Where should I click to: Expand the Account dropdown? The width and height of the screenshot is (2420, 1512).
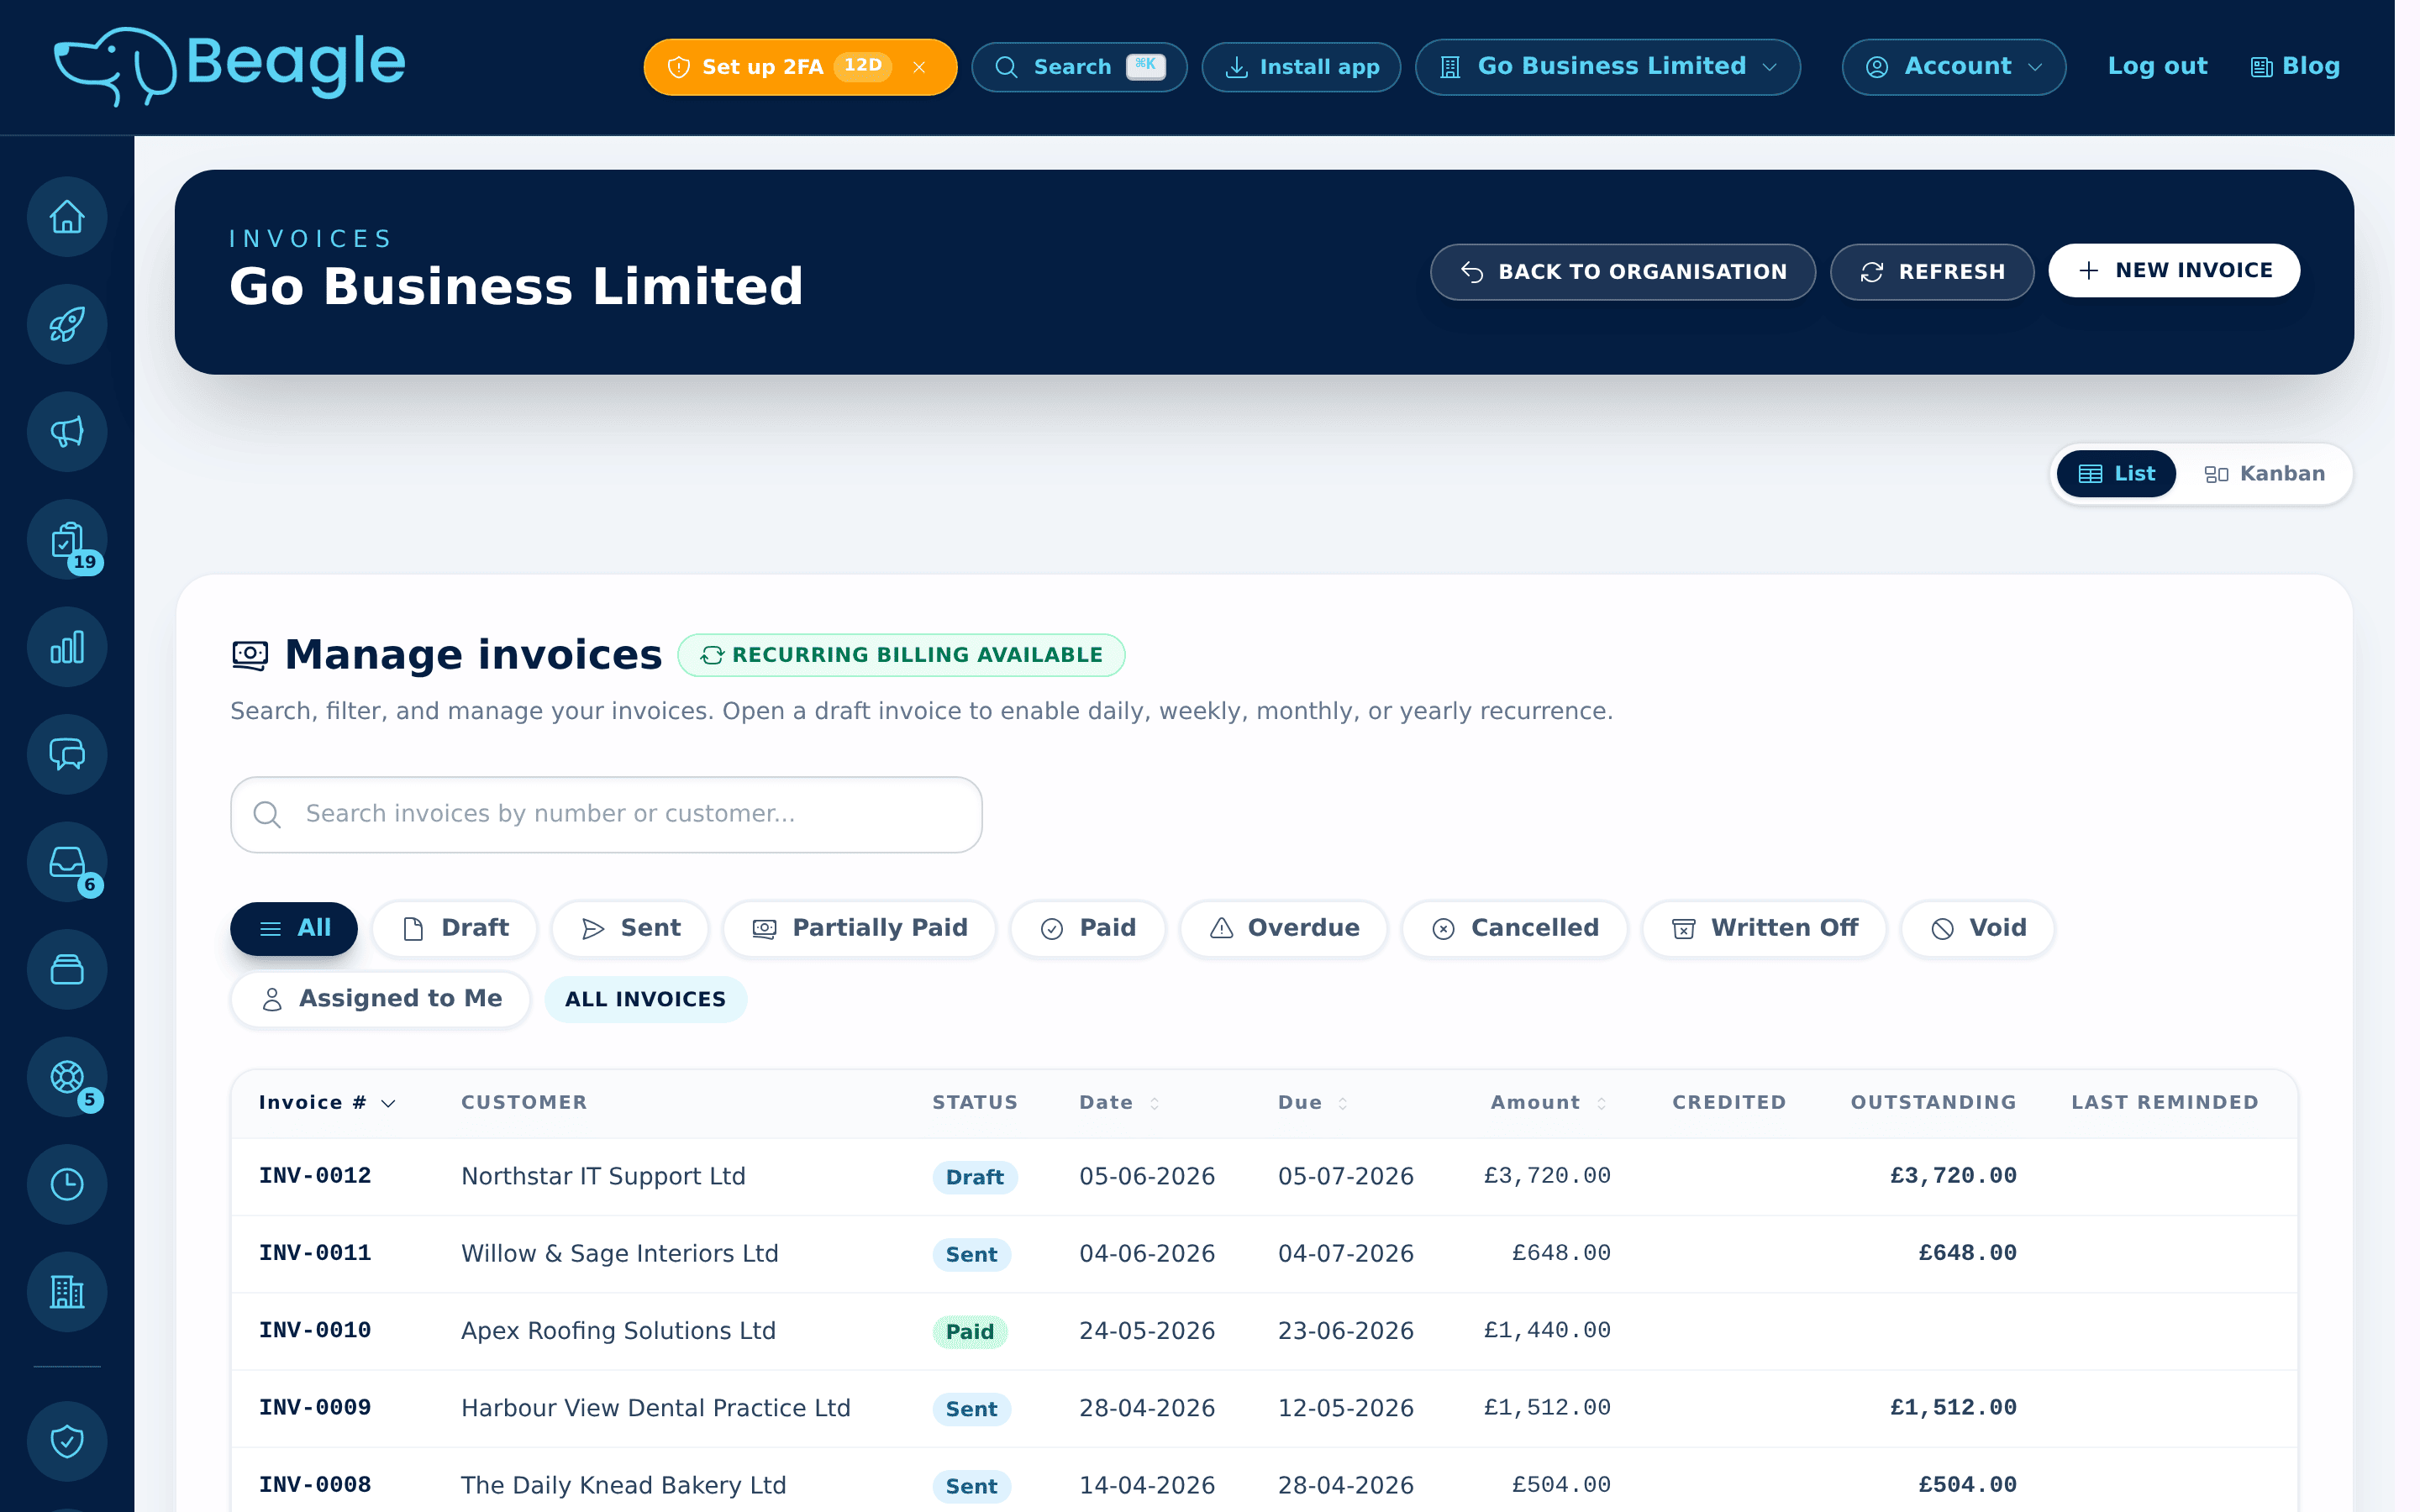(x=1953, y=67)
